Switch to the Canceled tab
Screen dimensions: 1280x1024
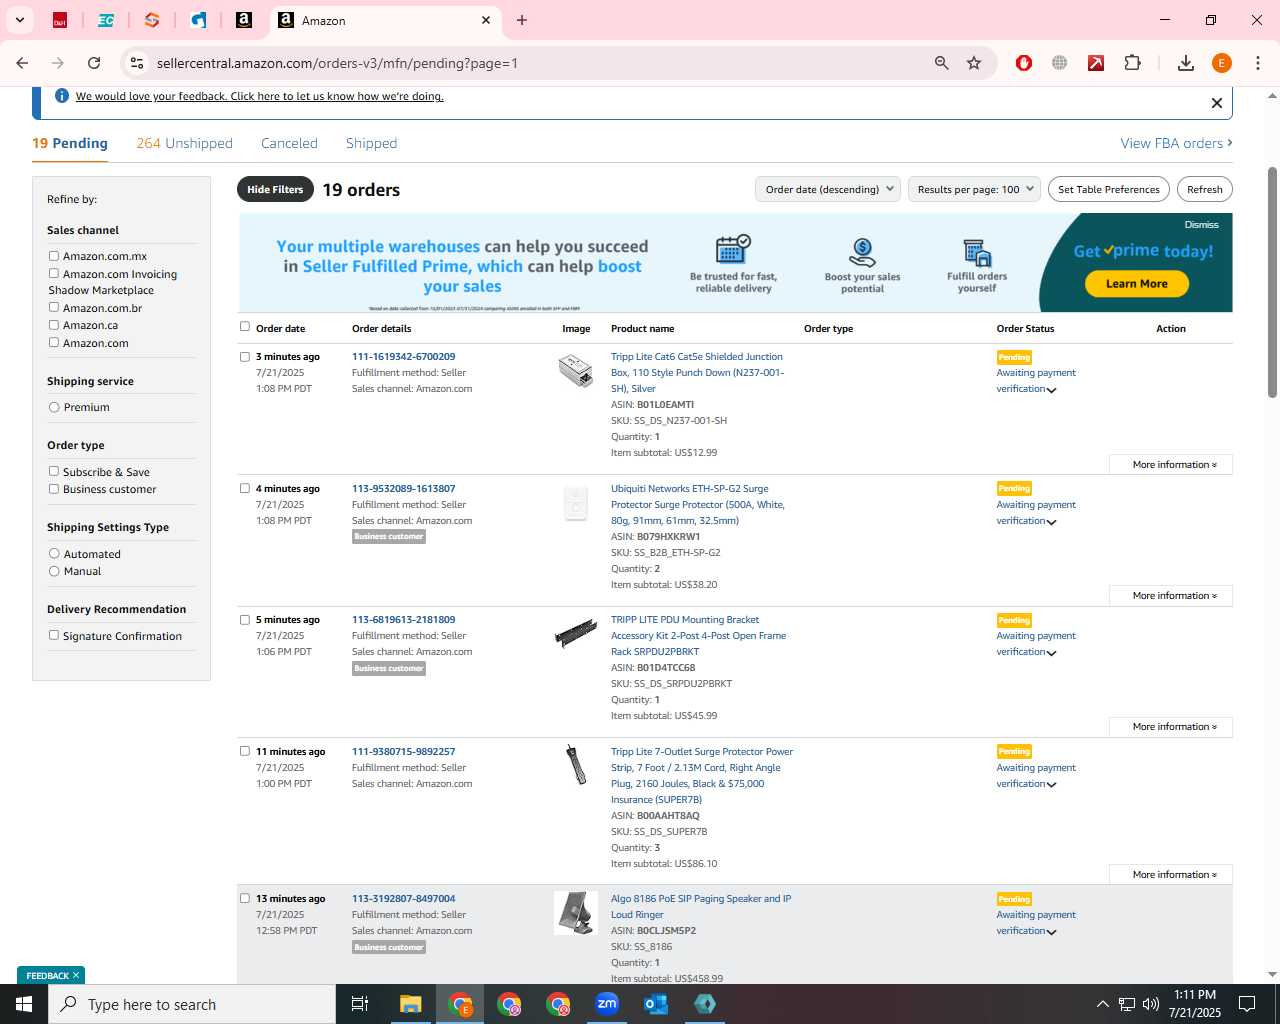289,143
